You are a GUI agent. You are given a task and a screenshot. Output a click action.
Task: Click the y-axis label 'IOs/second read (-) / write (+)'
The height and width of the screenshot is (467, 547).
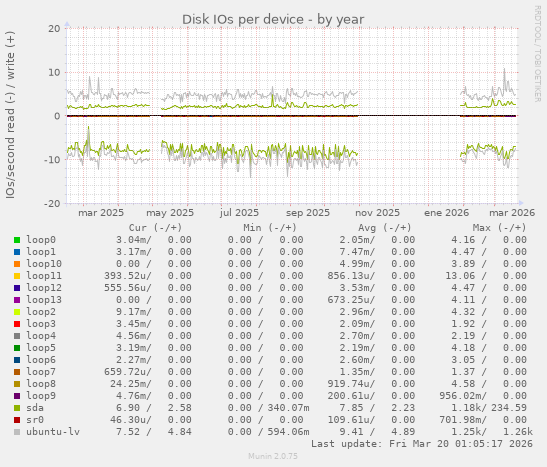10,115
